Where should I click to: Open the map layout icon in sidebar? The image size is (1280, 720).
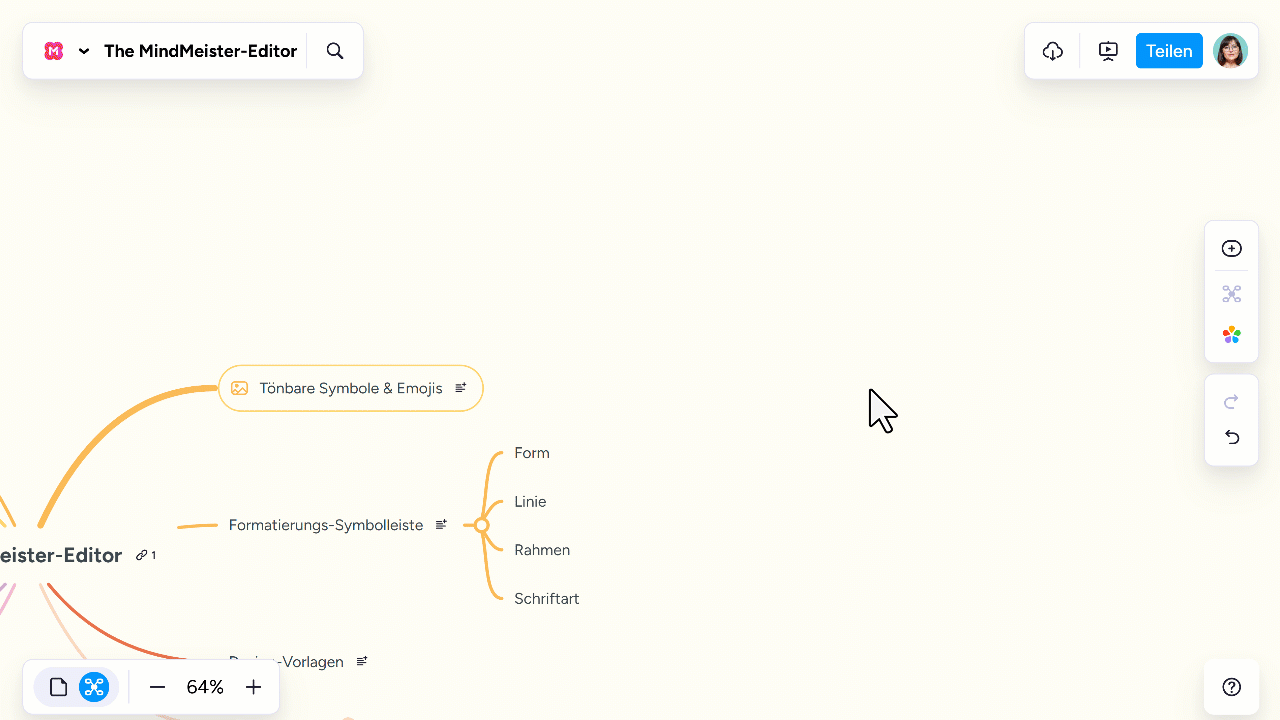(1232, 294)
